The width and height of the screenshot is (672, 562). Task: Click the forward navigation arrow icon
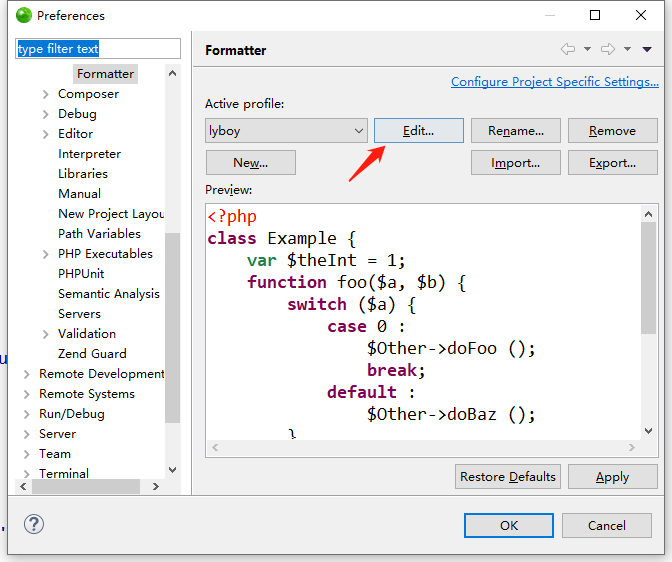[x=606, y=49]
